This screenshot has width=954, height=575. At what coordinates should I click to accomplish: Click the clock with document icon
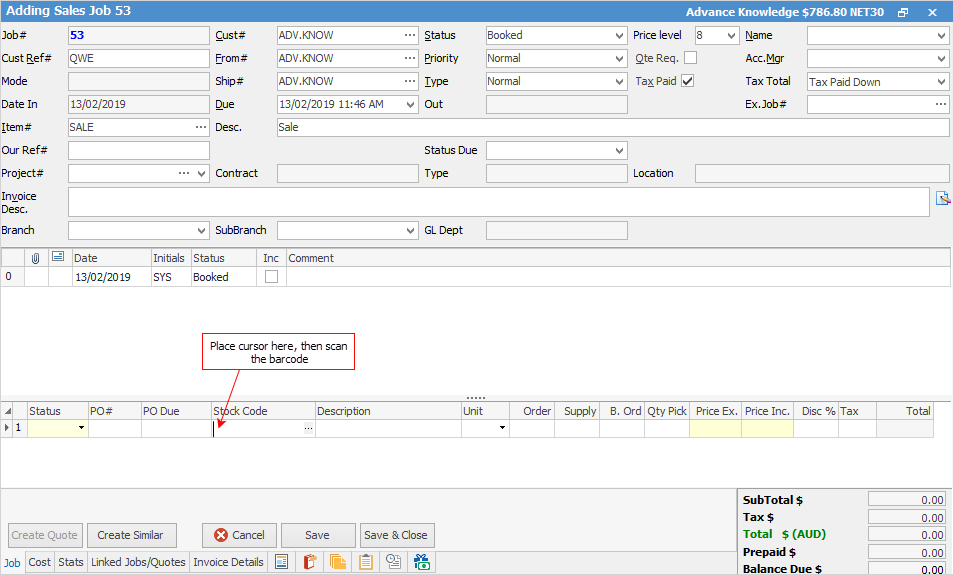(x=394, y=562)
